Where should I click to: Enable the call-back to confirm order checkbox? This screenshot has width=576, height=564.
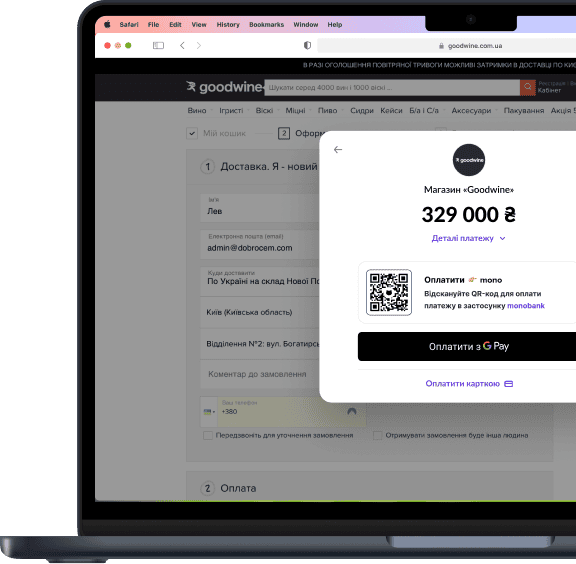[x=208, y=435]
